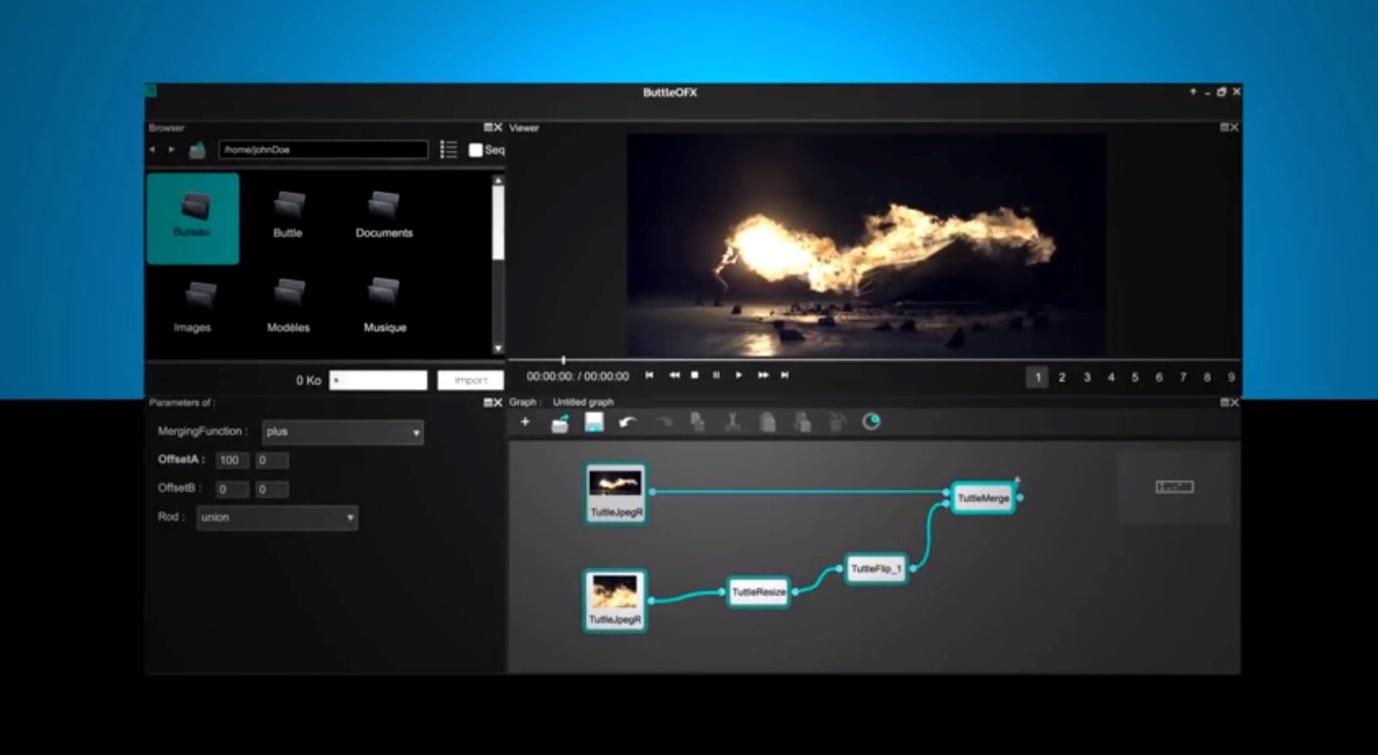Image resolution: width=1378 pixels, height=755 pixels.
Task: Undo the last graph action
Action: [628, 422]
